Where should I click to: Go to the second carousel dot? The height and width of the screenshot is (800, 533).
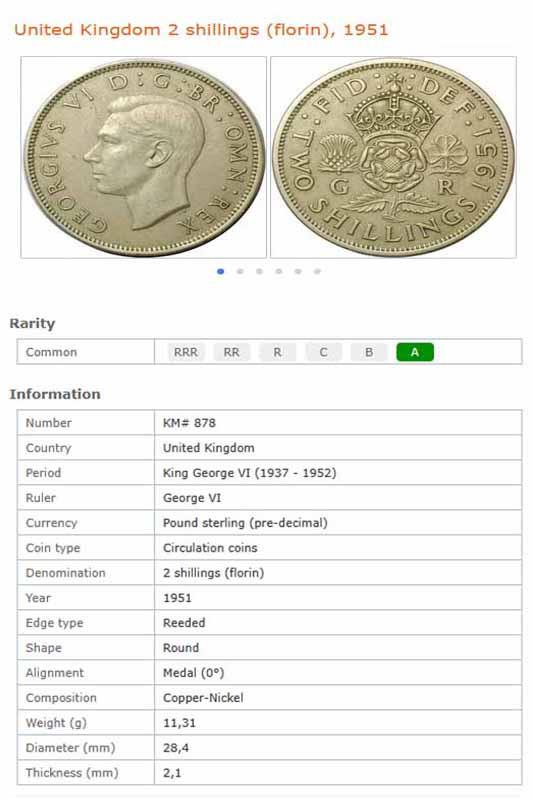[240, 271]
